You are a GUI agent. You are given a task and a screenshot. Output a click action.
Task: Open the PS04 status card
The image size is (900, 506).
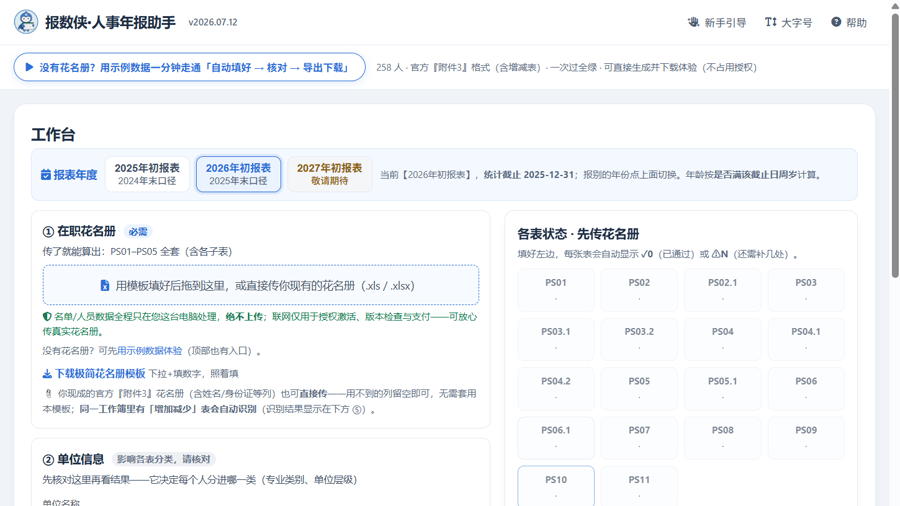click(x=723, y=339)
